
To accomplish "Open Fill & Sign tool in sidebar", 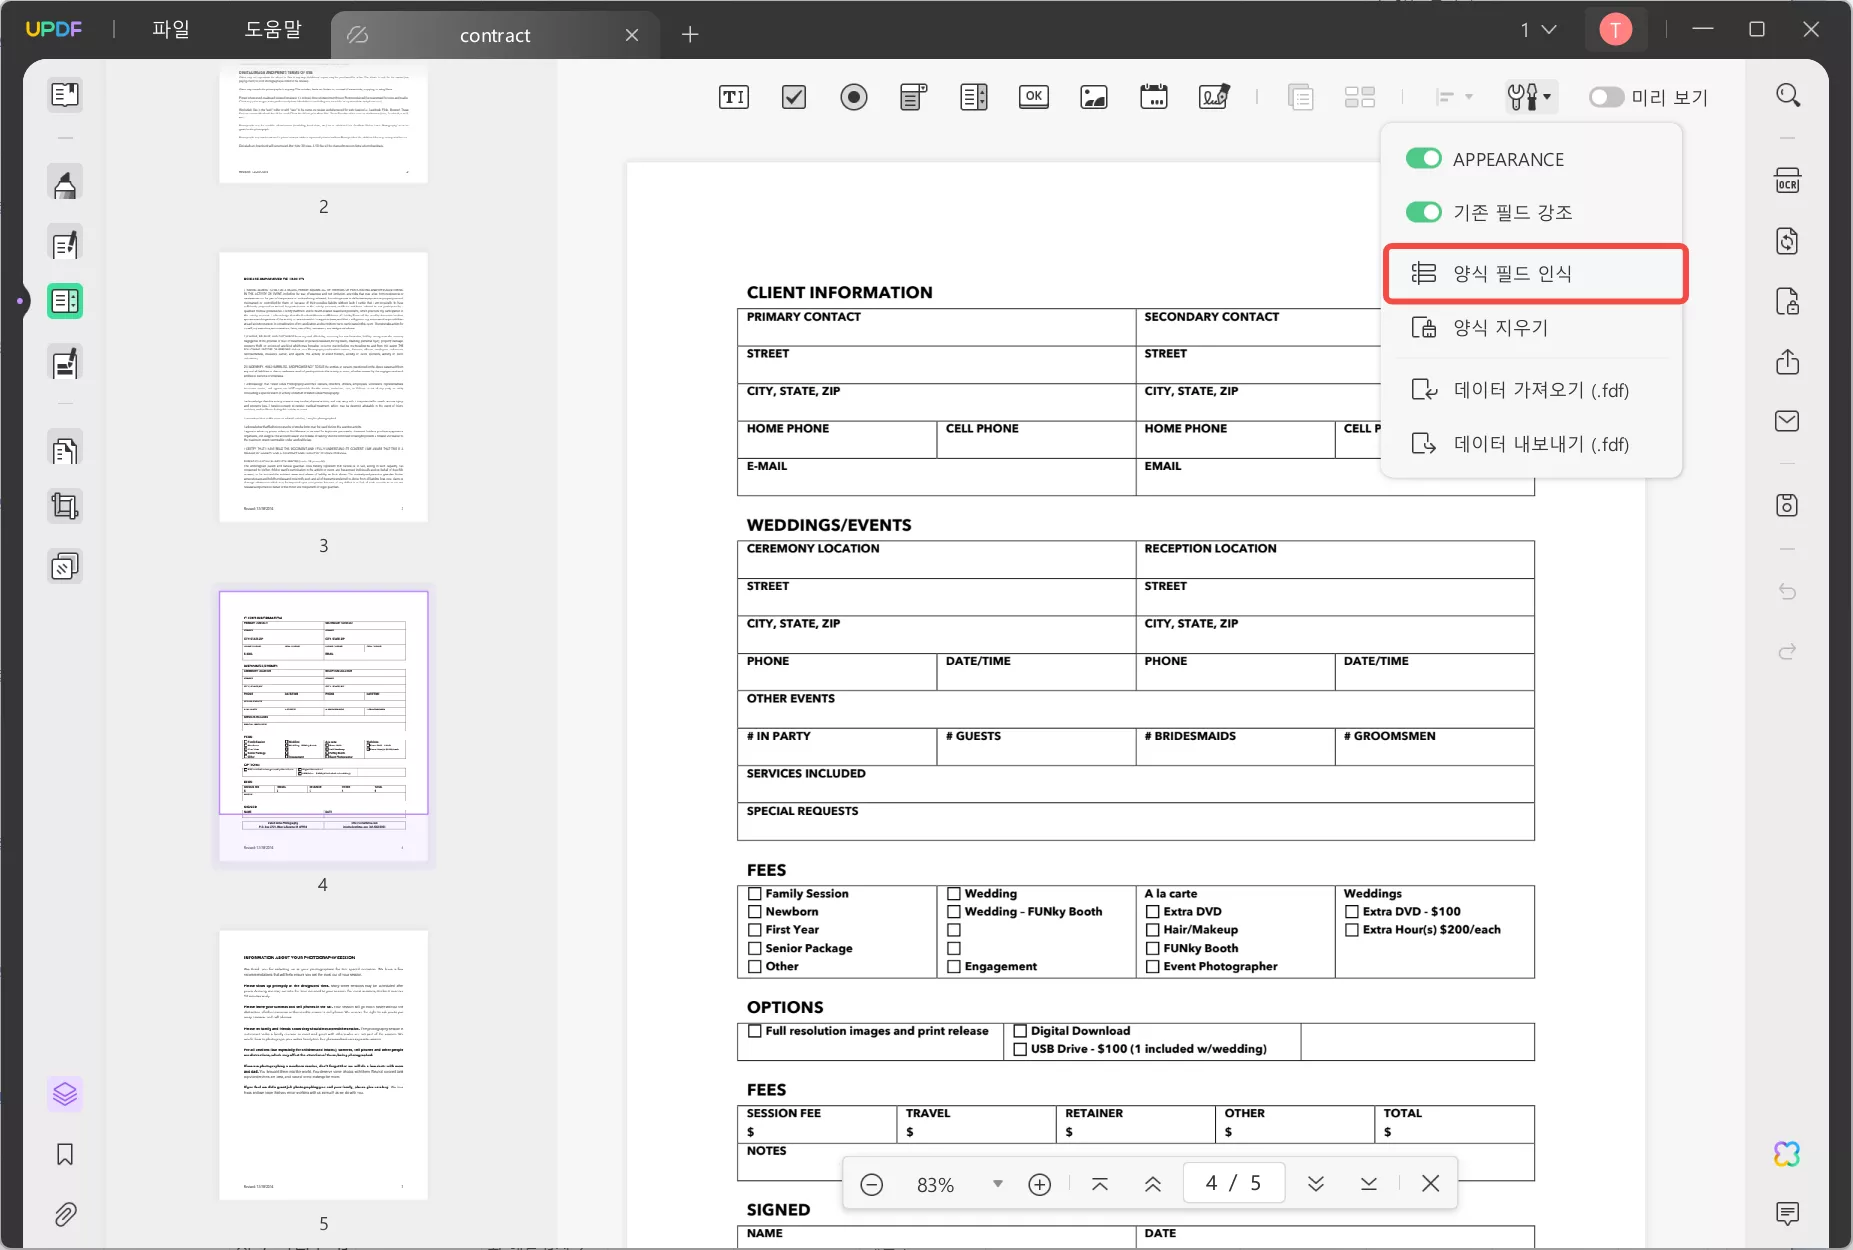I will (x=65, y=364).
